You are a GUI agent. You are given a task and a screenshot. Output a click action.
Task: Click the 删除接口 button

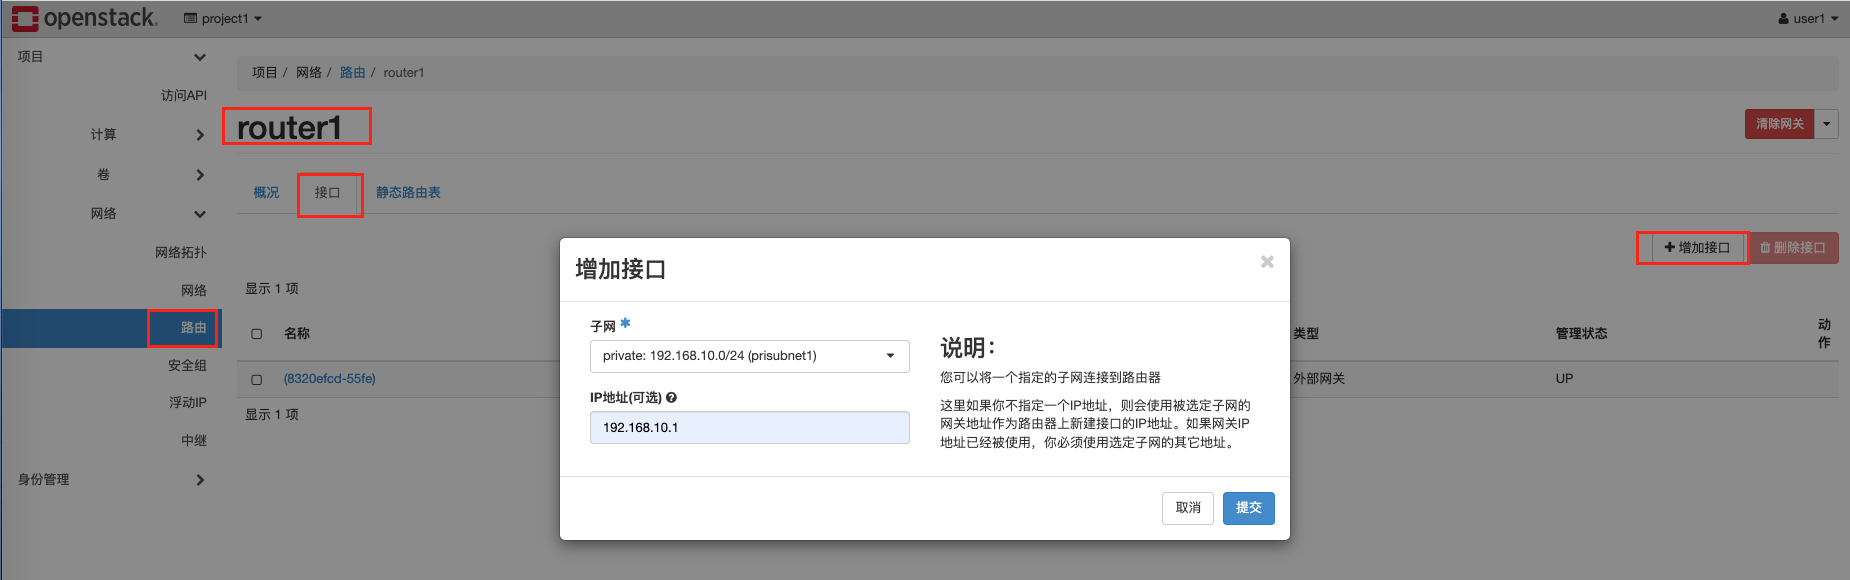point(1793,248)
